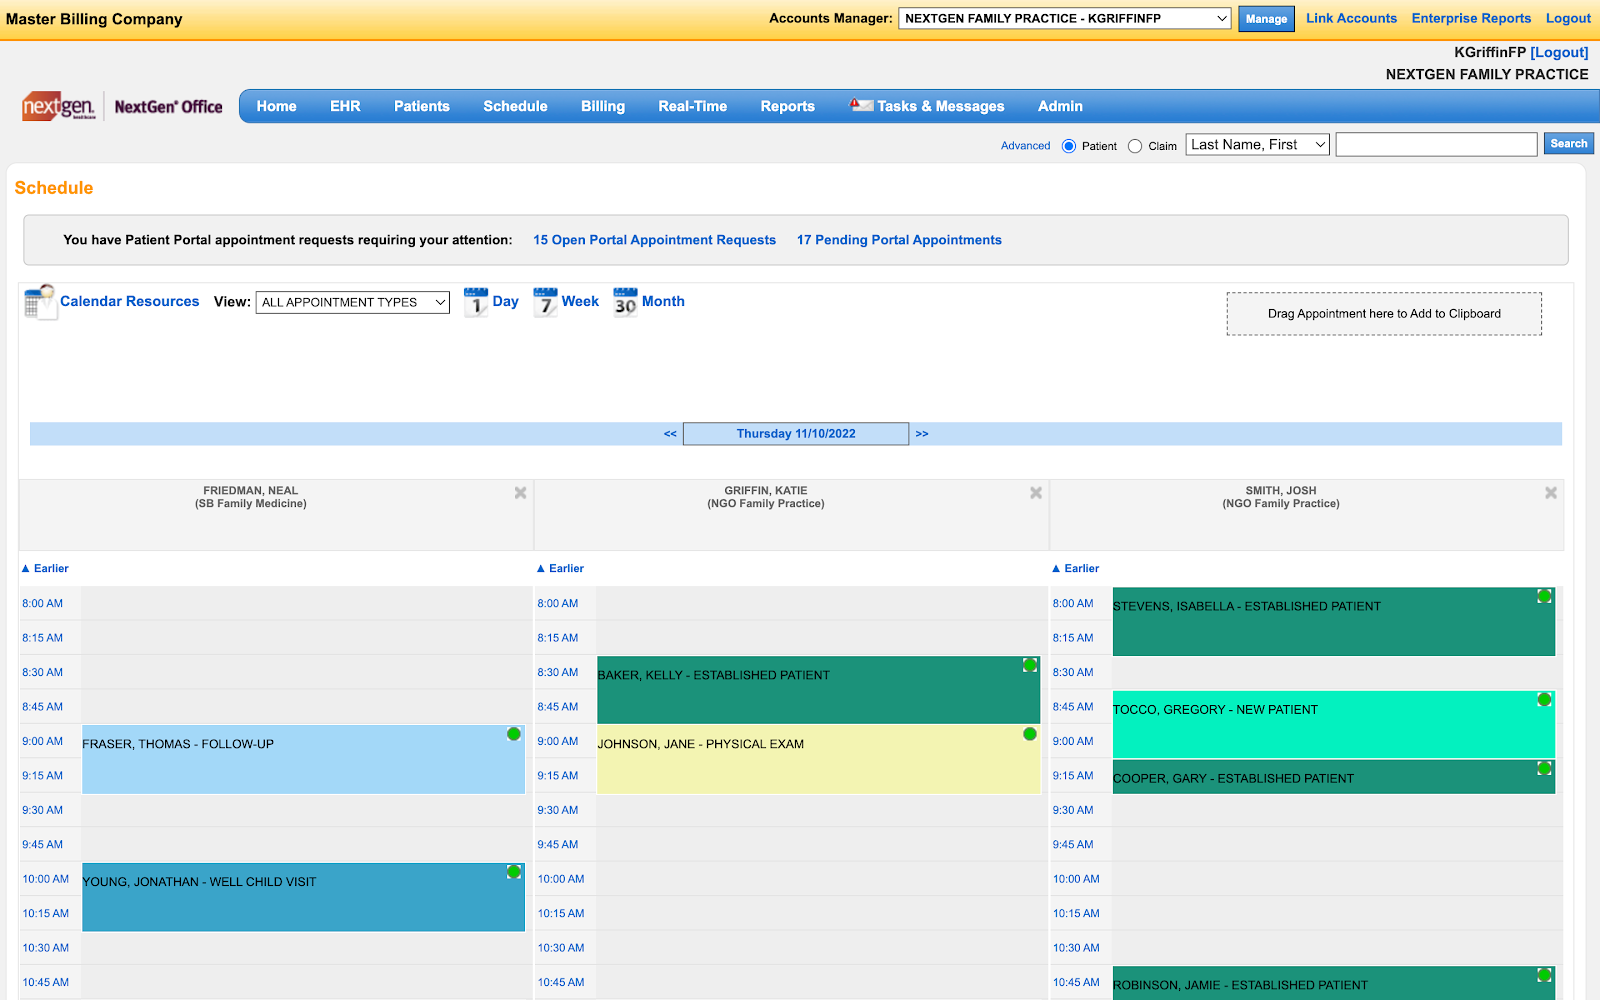Open Baker, Kelly established patient appointment

click(x=818, y=690)
